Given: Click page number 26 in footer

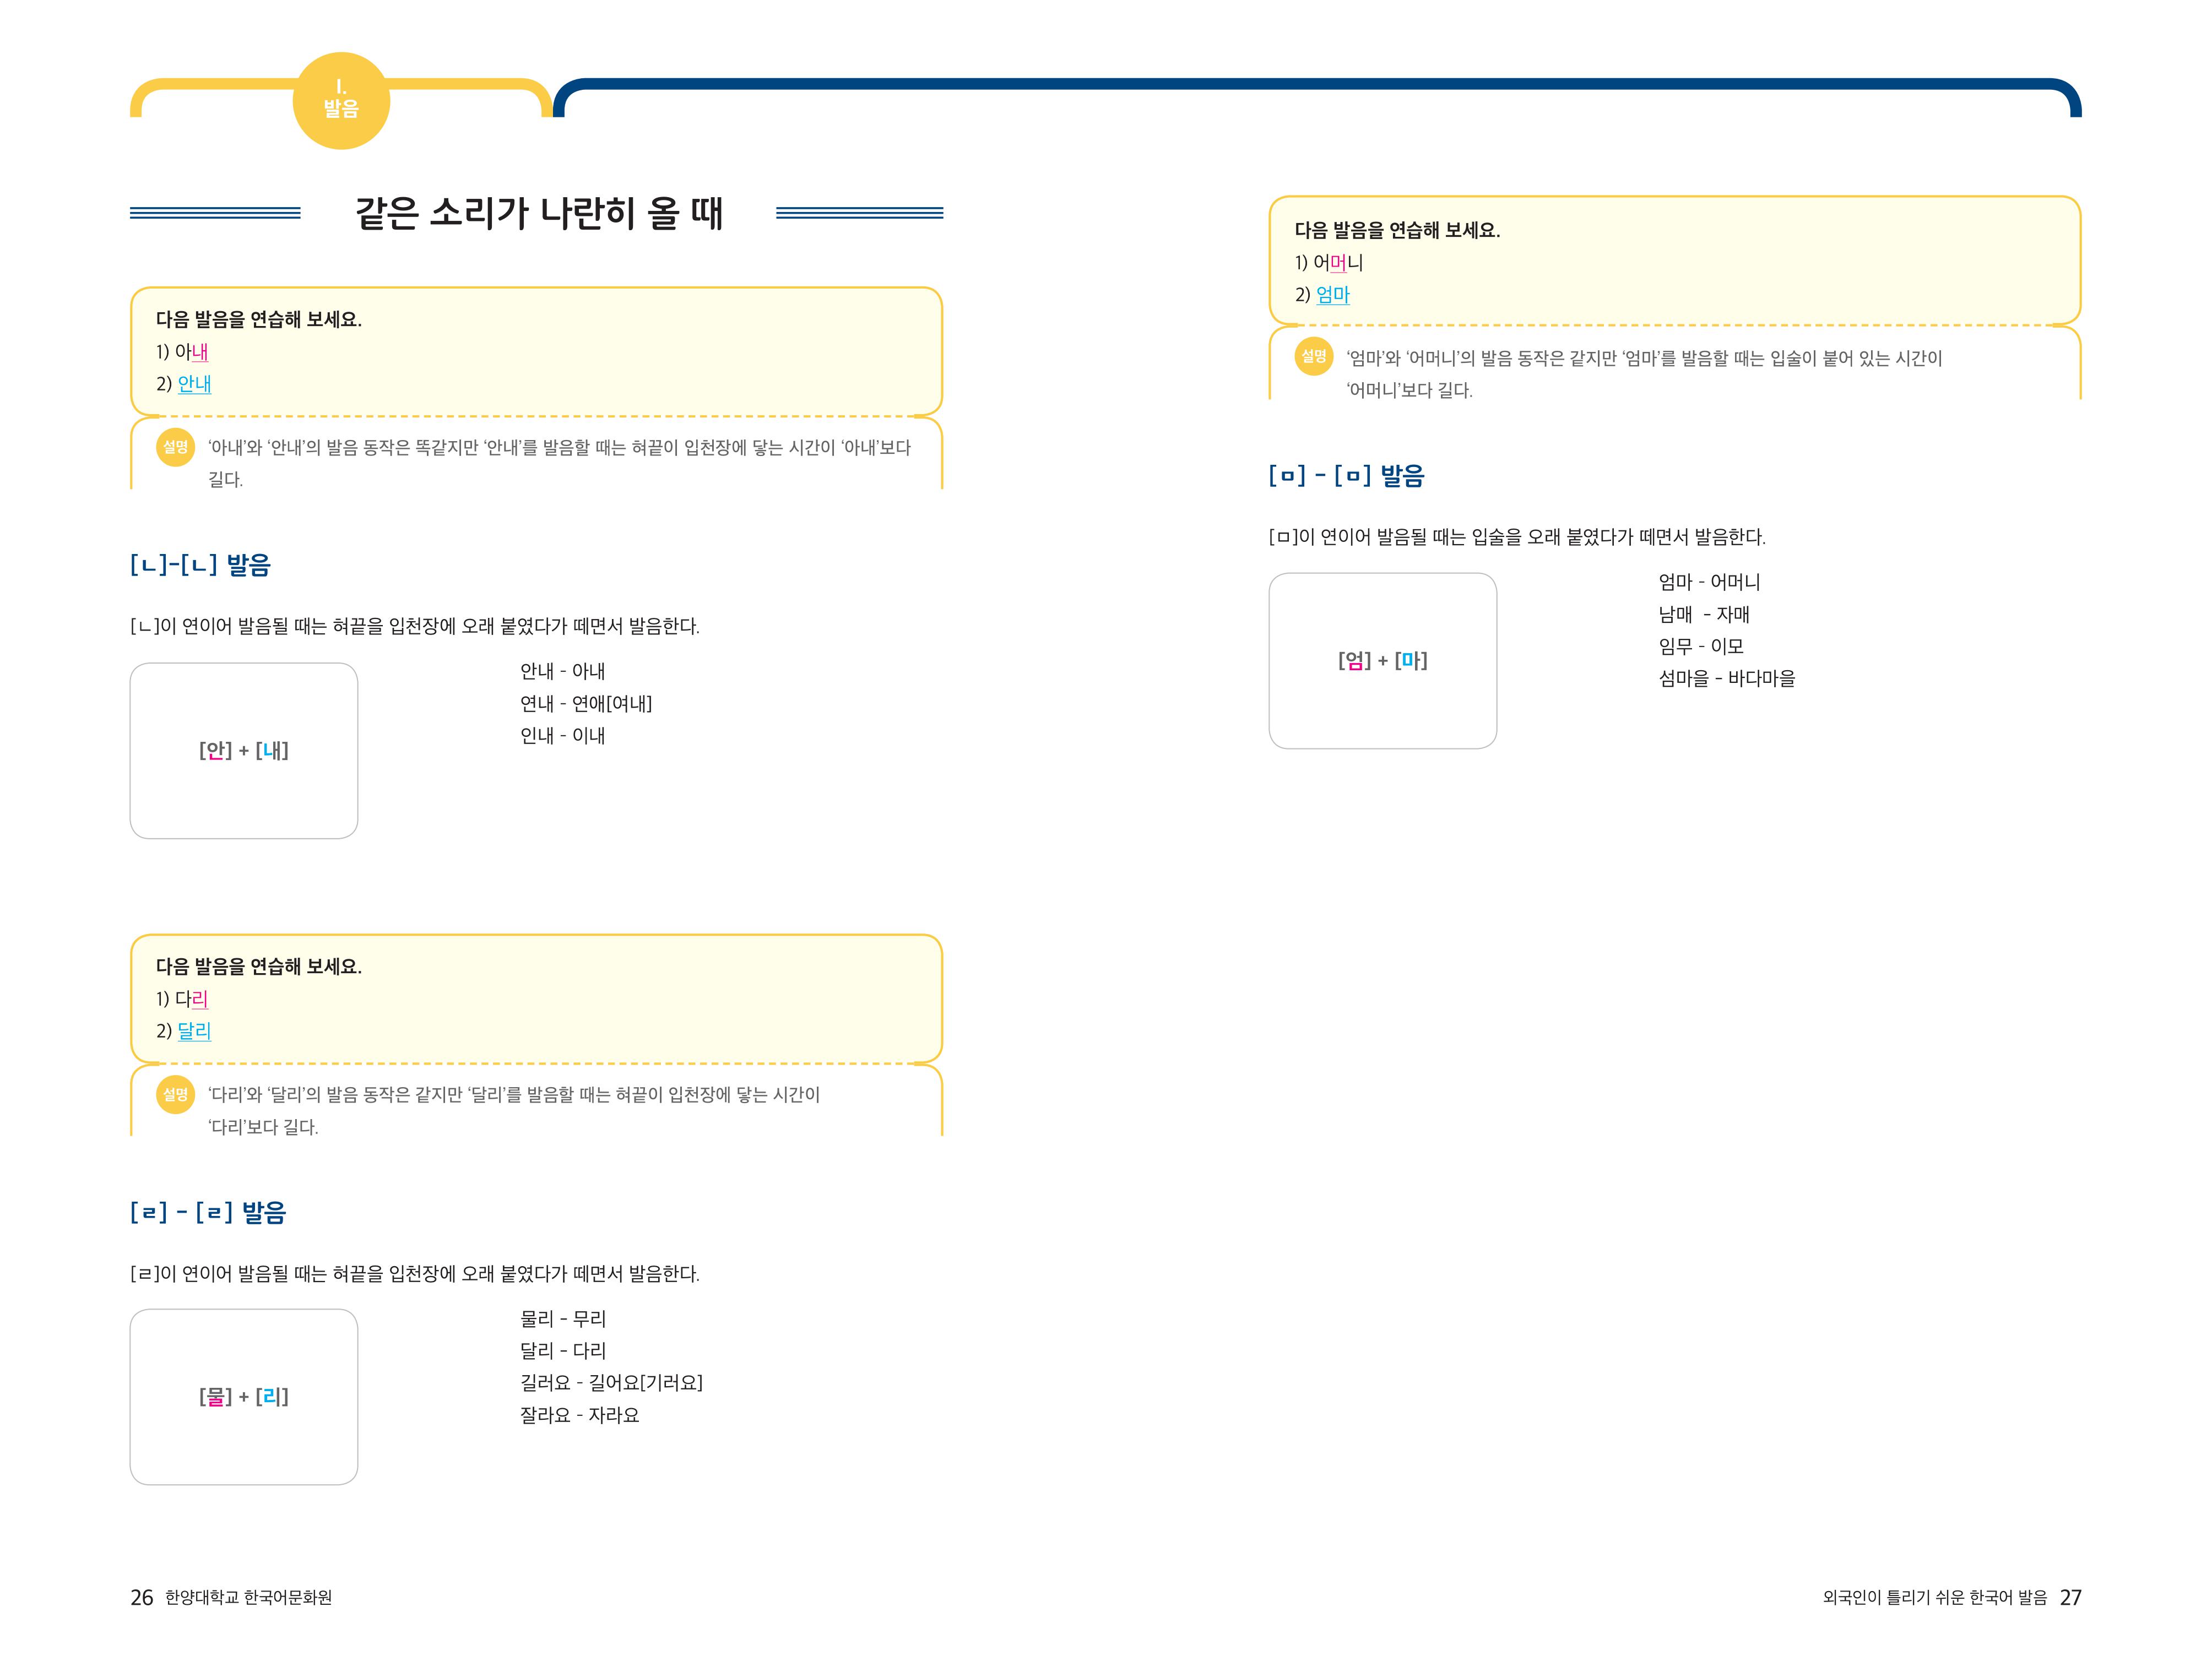Looking at the screenshot, I should [142, 1597].
